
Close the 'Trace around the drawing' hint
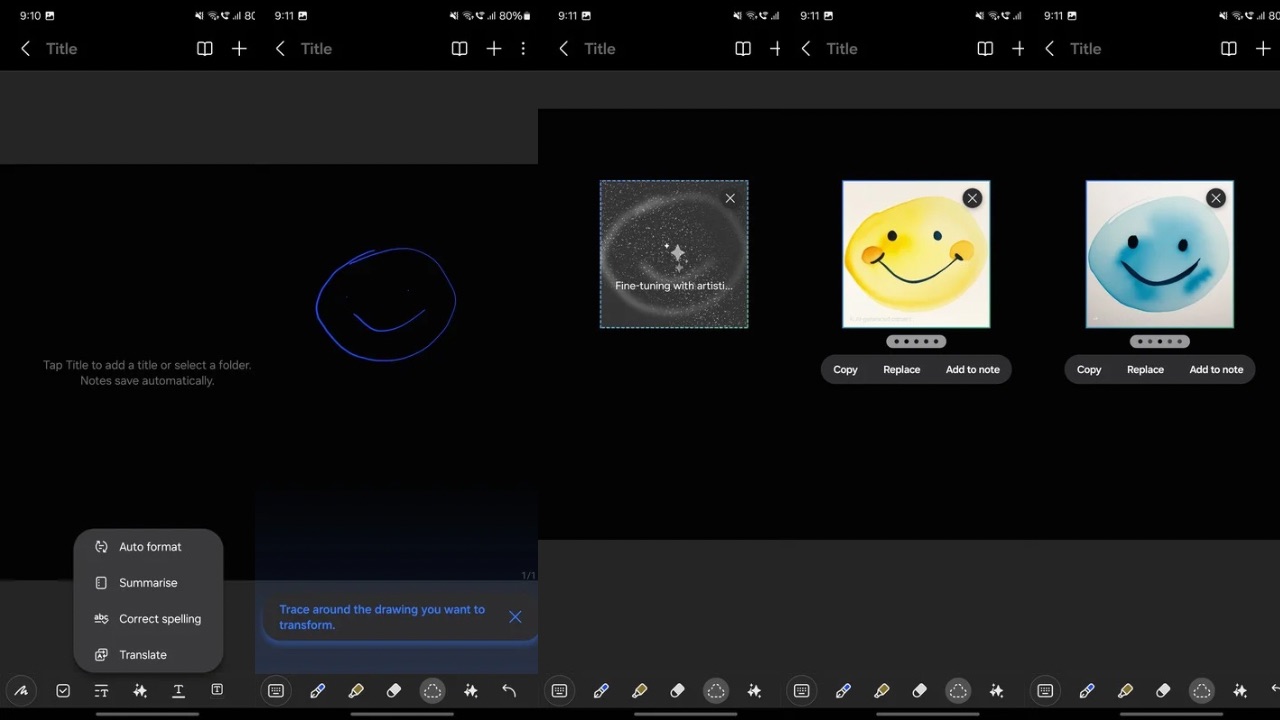[x=515, y=617]
